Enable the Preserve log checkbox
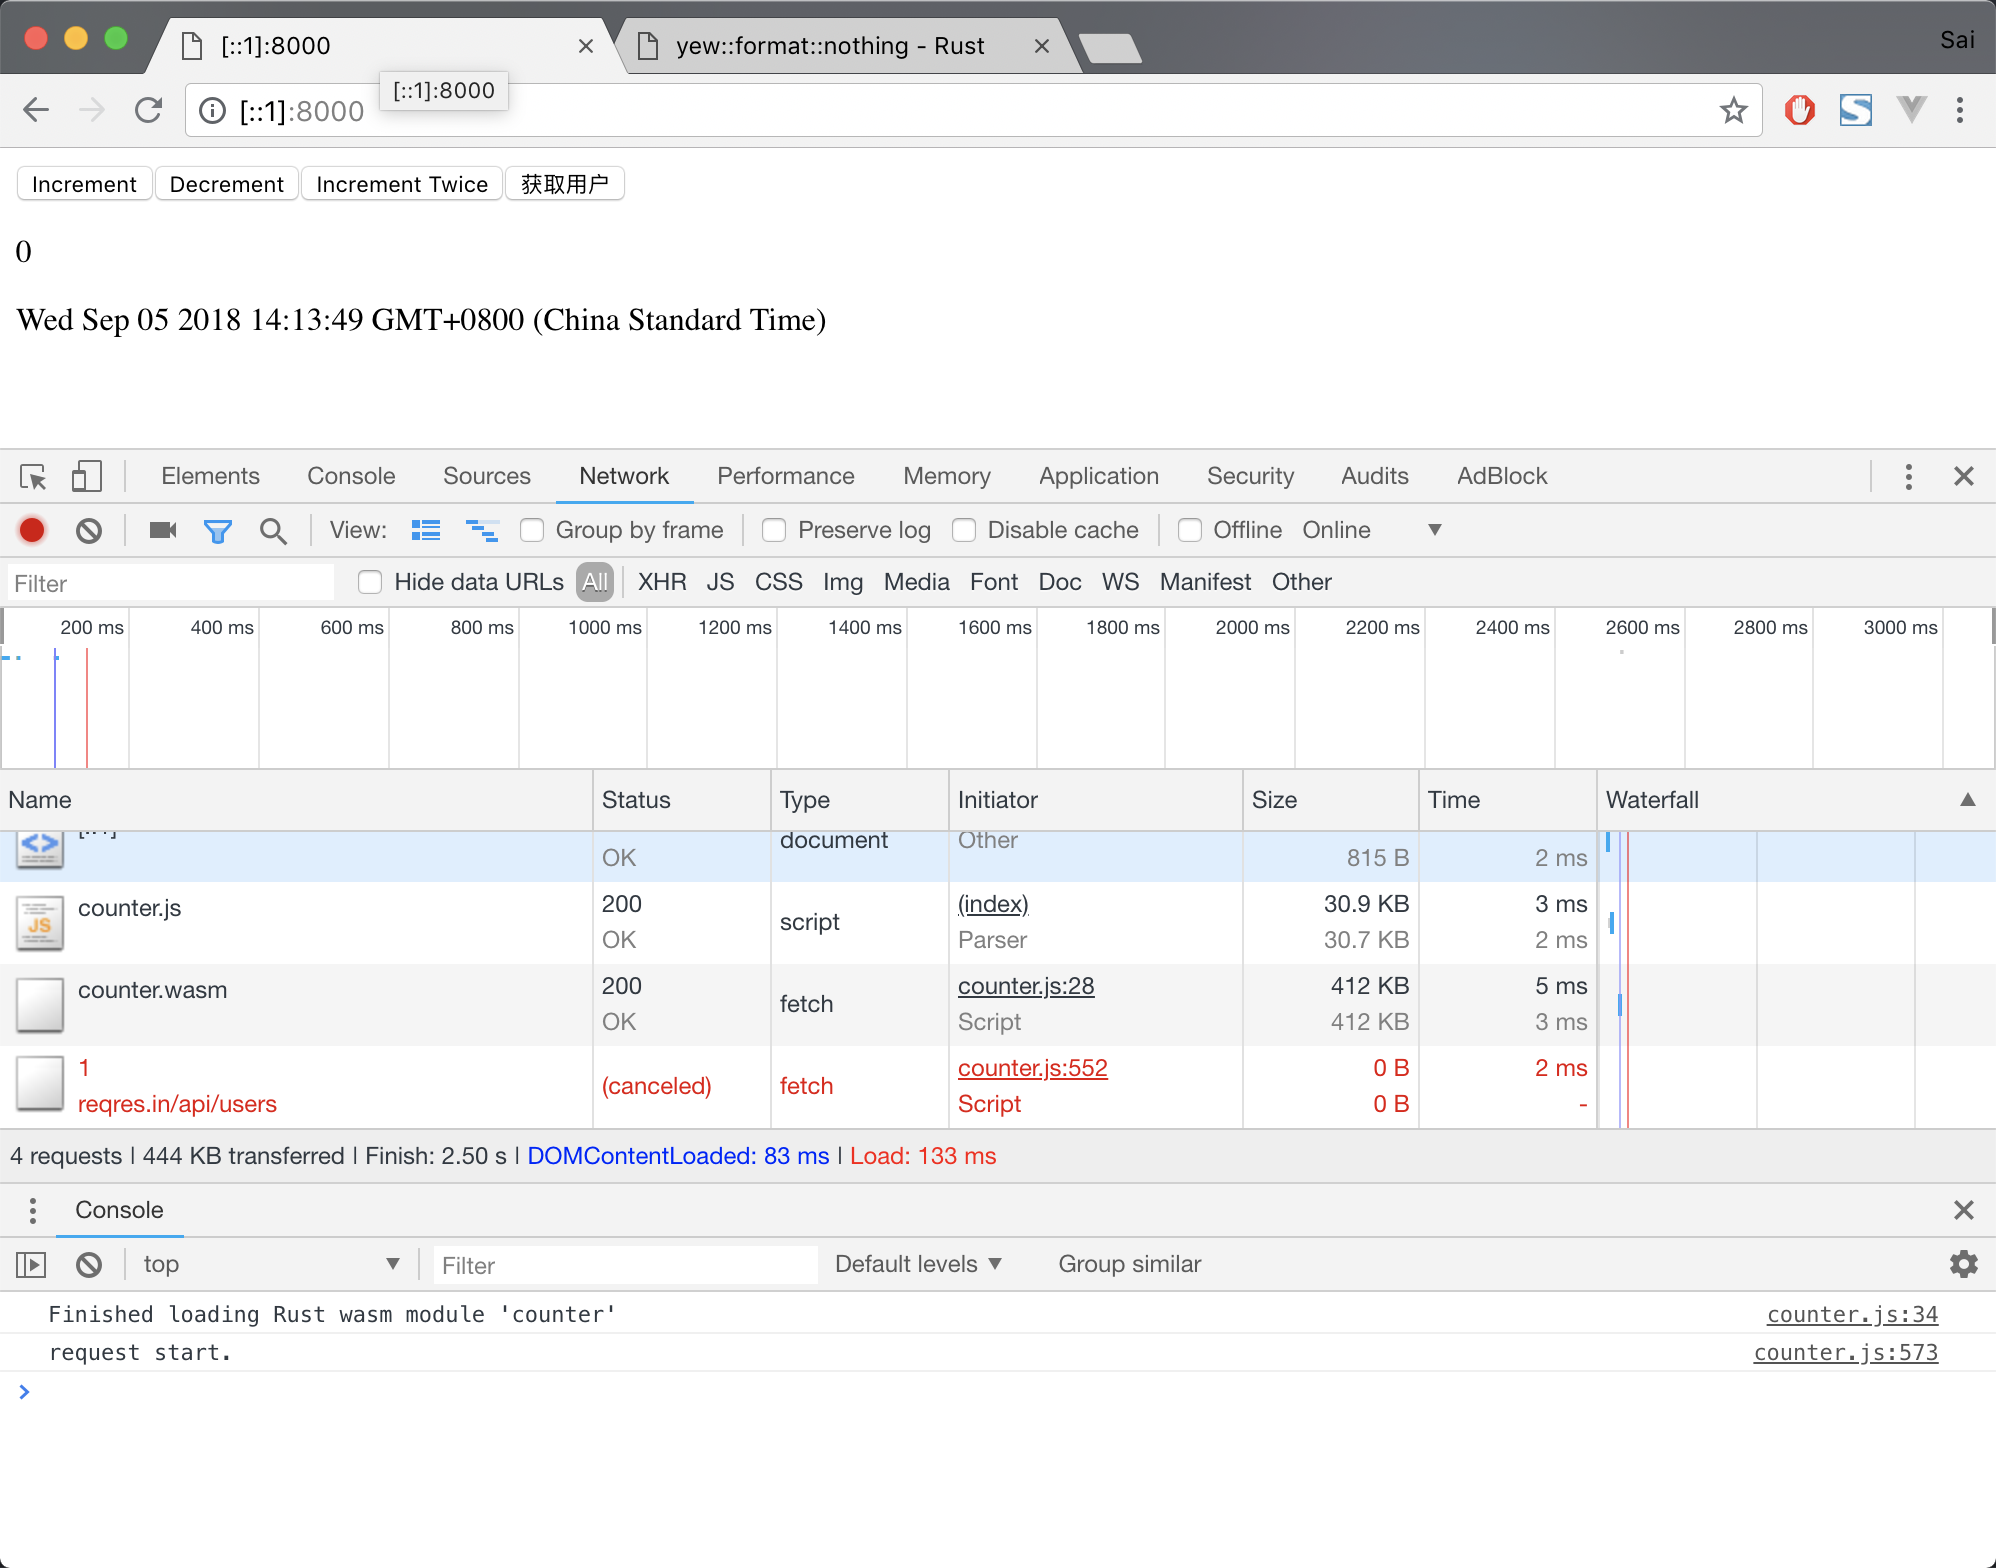 tap(774, 530)
